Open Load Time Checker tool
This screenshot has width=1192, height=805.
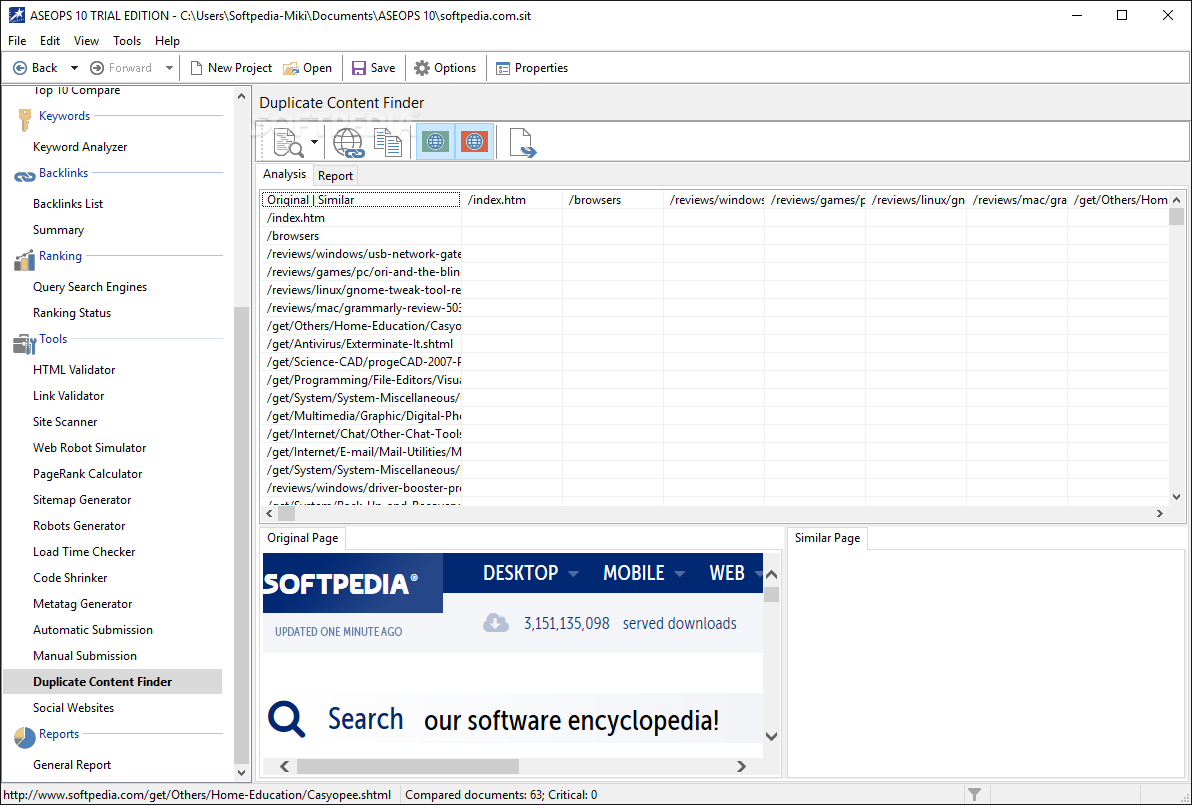pos(84,551)
